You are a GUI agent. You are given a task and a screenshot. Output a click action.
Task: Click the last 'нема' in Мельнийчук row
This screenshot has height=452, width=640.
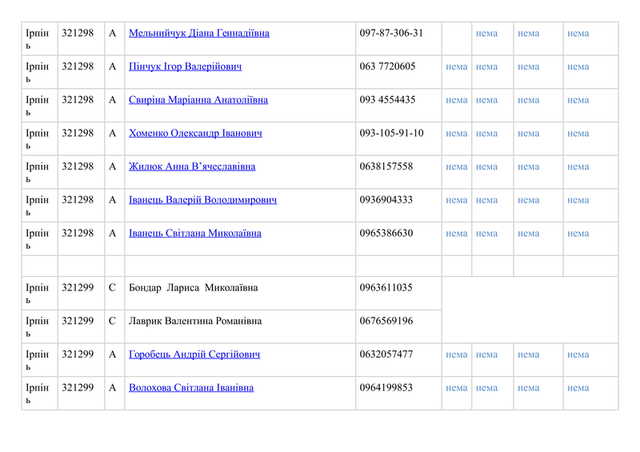[x=578, y=33]
